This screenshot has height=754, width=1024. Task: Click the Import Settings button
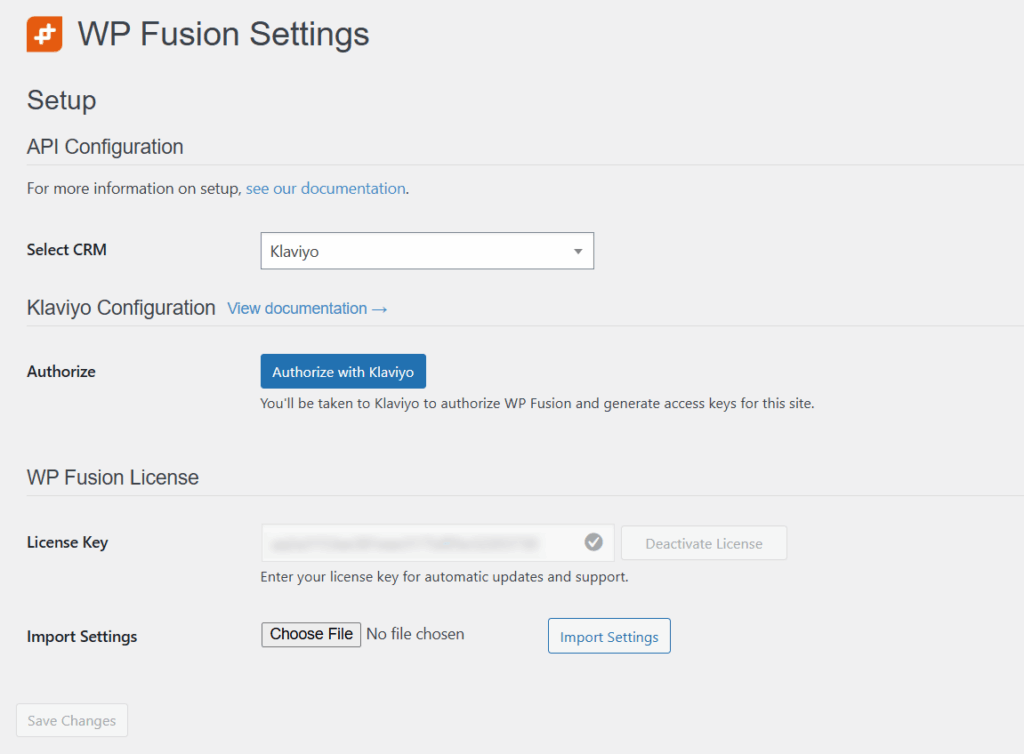[609, 636]
